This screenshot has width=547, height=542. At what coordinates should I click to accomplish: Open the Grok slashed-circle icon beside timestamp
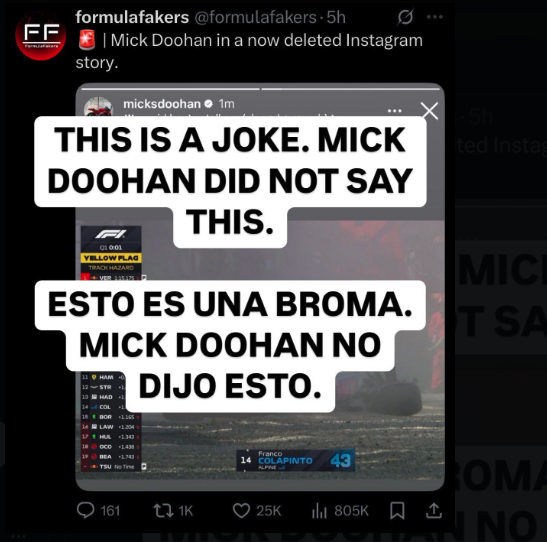pos(405,17)
